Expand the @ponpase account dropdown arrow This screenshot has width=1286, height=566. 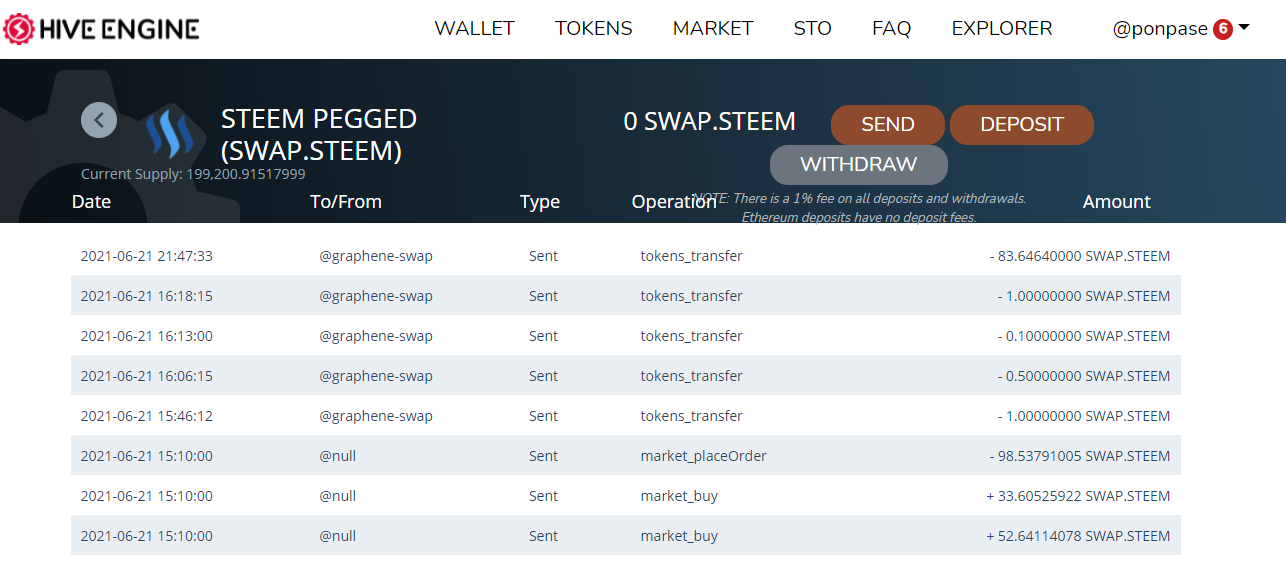click(x=1244, y=27)
